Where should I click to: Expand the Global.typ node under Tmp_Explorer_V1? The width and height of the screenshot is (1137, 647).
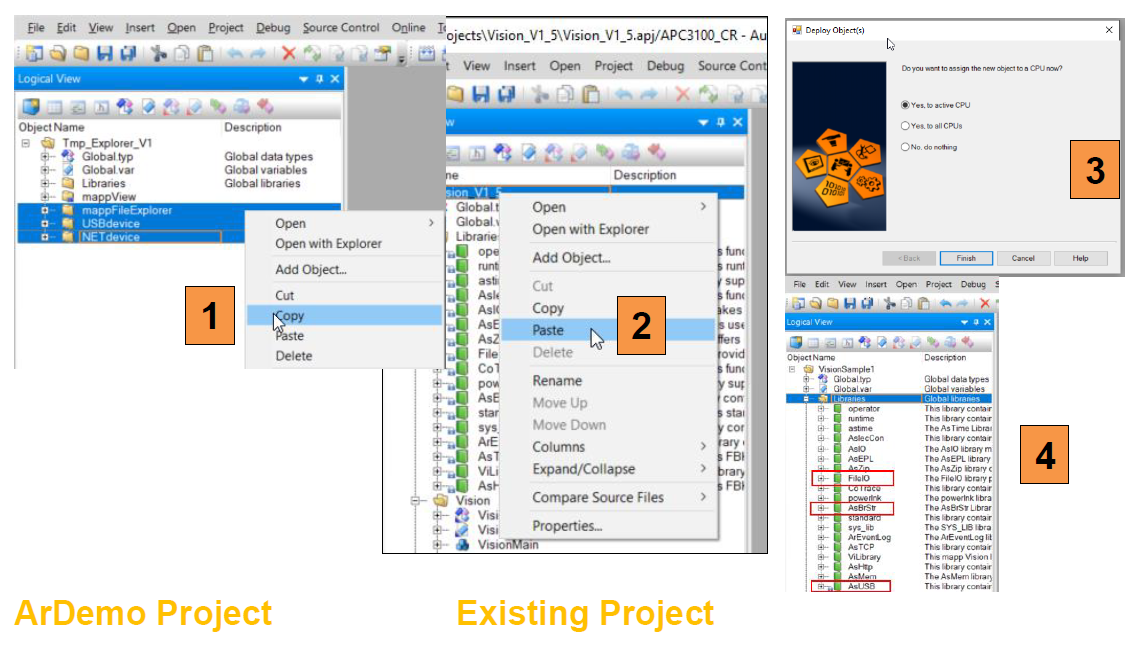point(46,157)
